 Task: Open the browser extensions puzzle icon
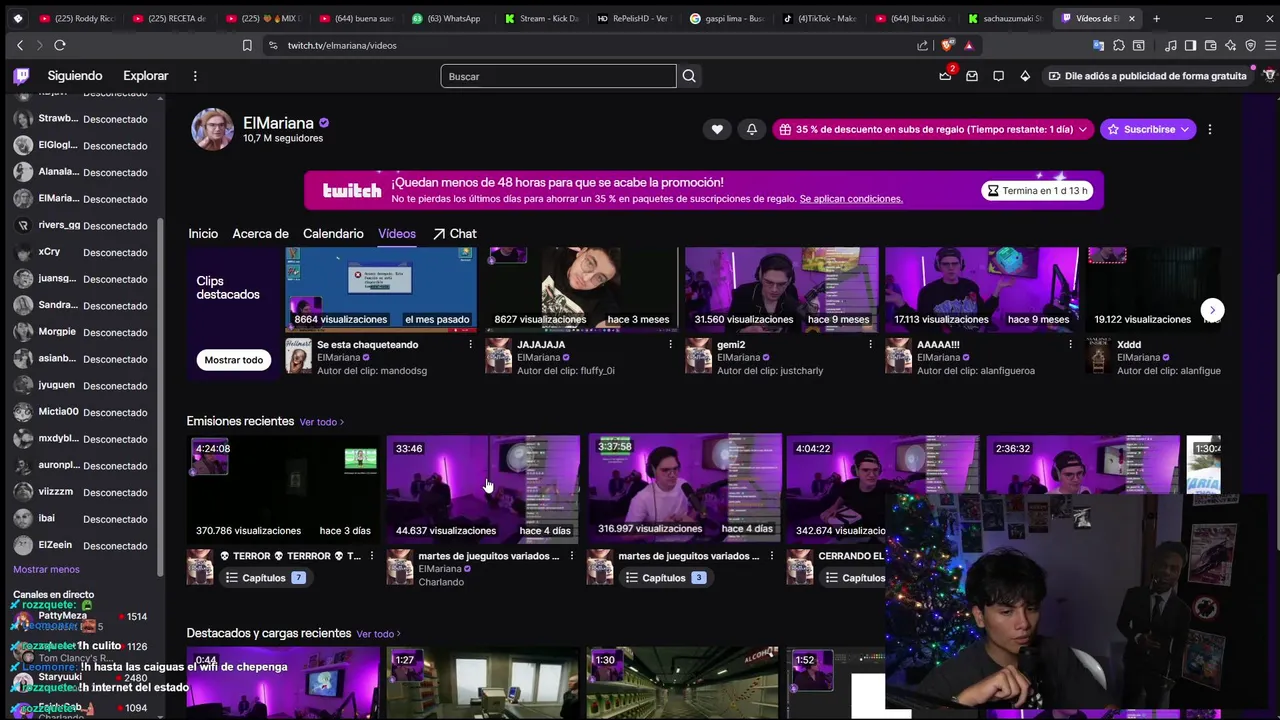click(x=1118, y=45)
